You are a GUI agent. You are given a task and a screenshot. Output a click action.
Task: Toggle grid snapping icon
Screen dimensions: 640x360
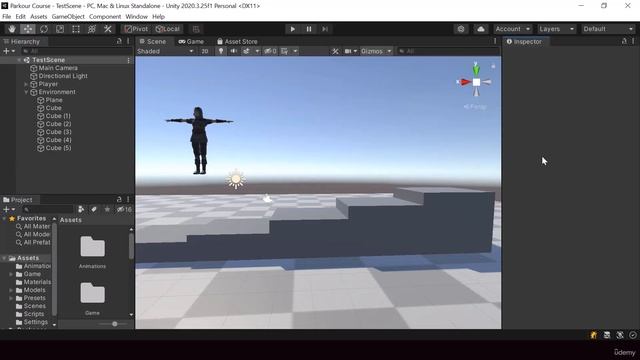196,29
